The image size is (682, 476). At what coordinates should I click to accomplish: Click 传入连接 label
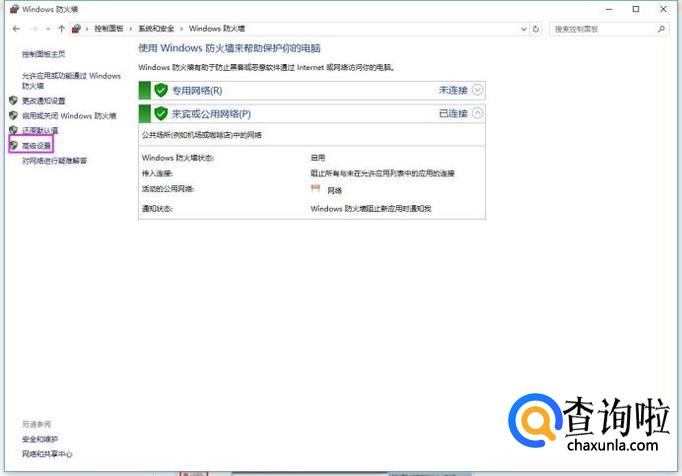pyautogui.click(x=157, y=173)
